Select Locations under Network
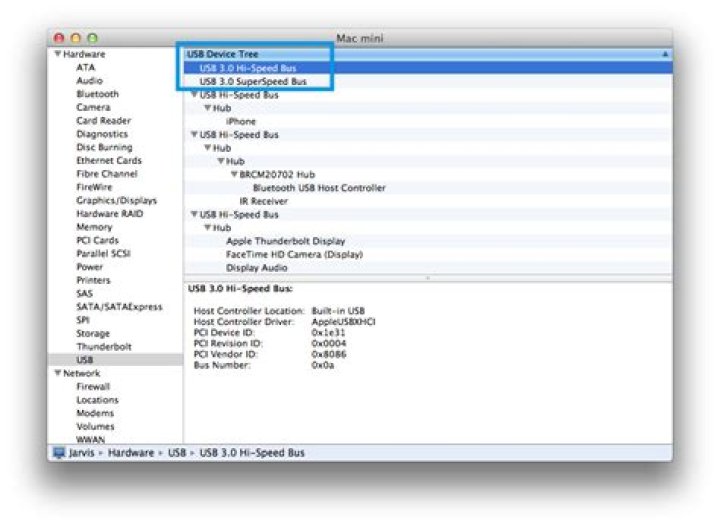Image resolution: width=720 pixels, height=527 pixels. [97, 400]
